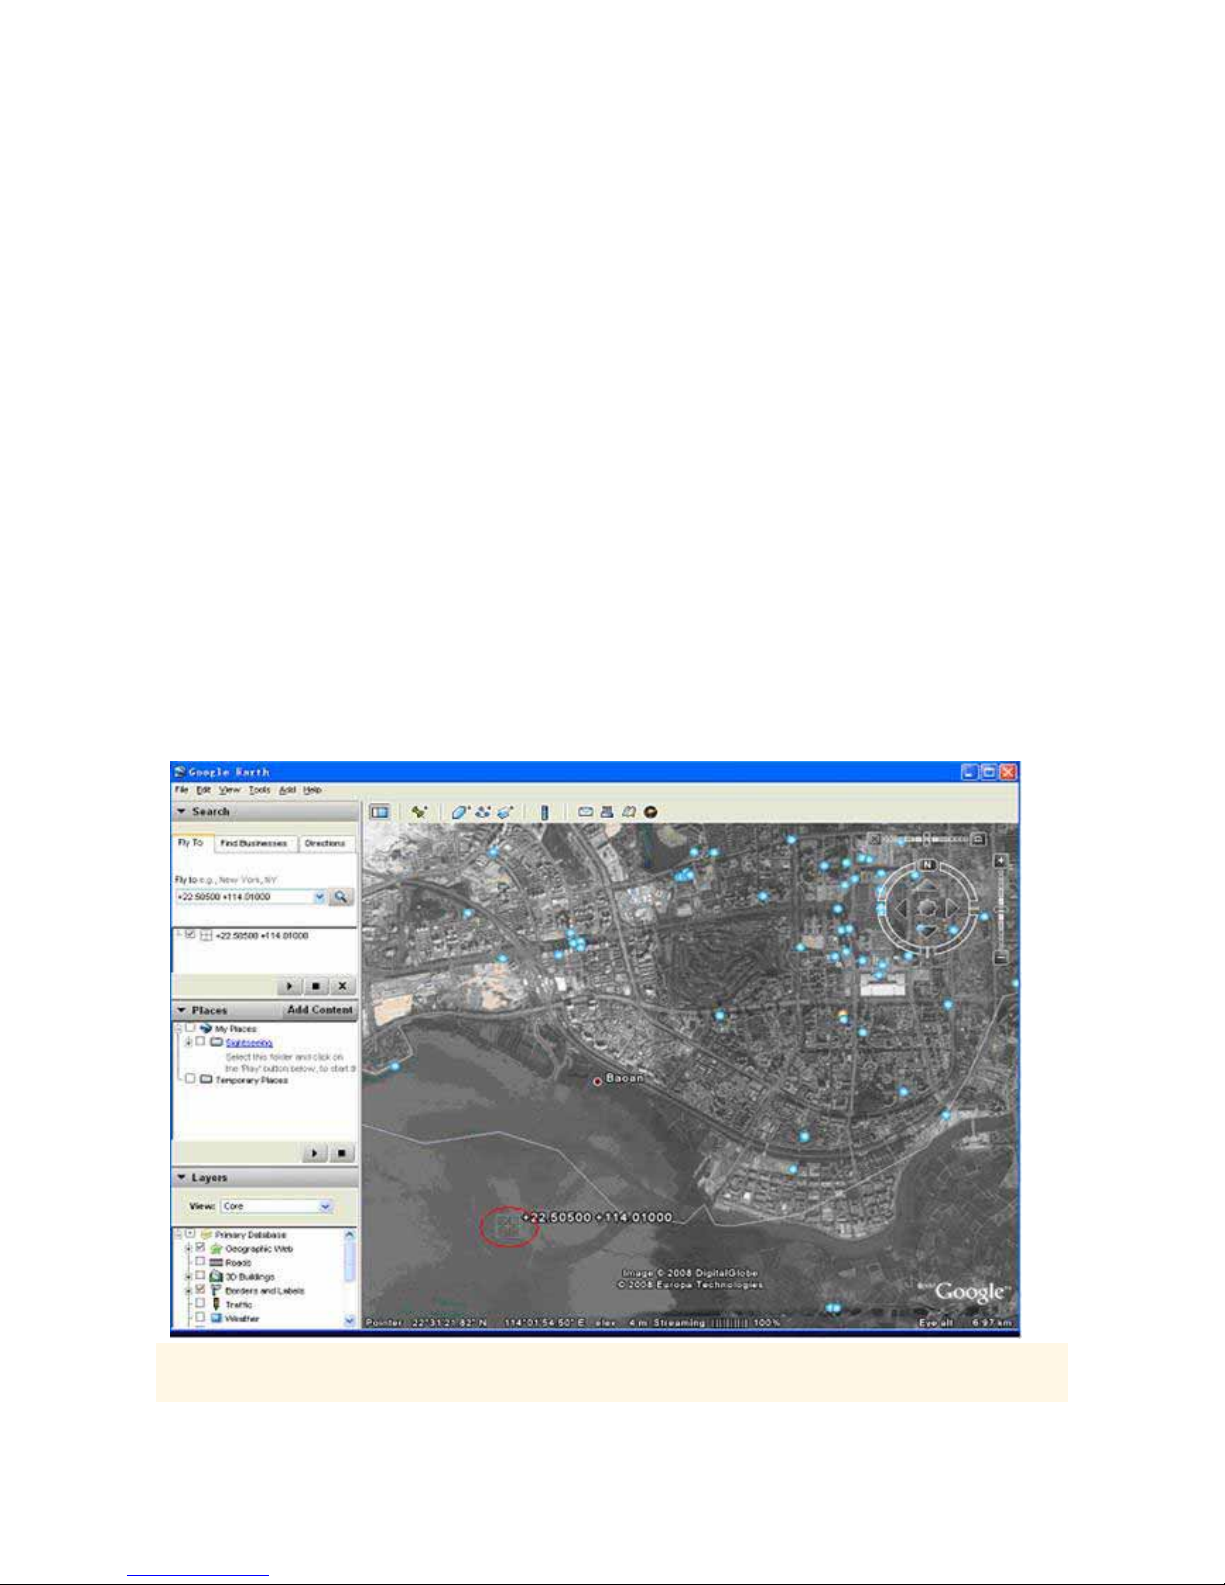Screen dimensions: 1225x1585
Task: Enable the Roads layer checkbox
Action: [x=200, y=1262]
